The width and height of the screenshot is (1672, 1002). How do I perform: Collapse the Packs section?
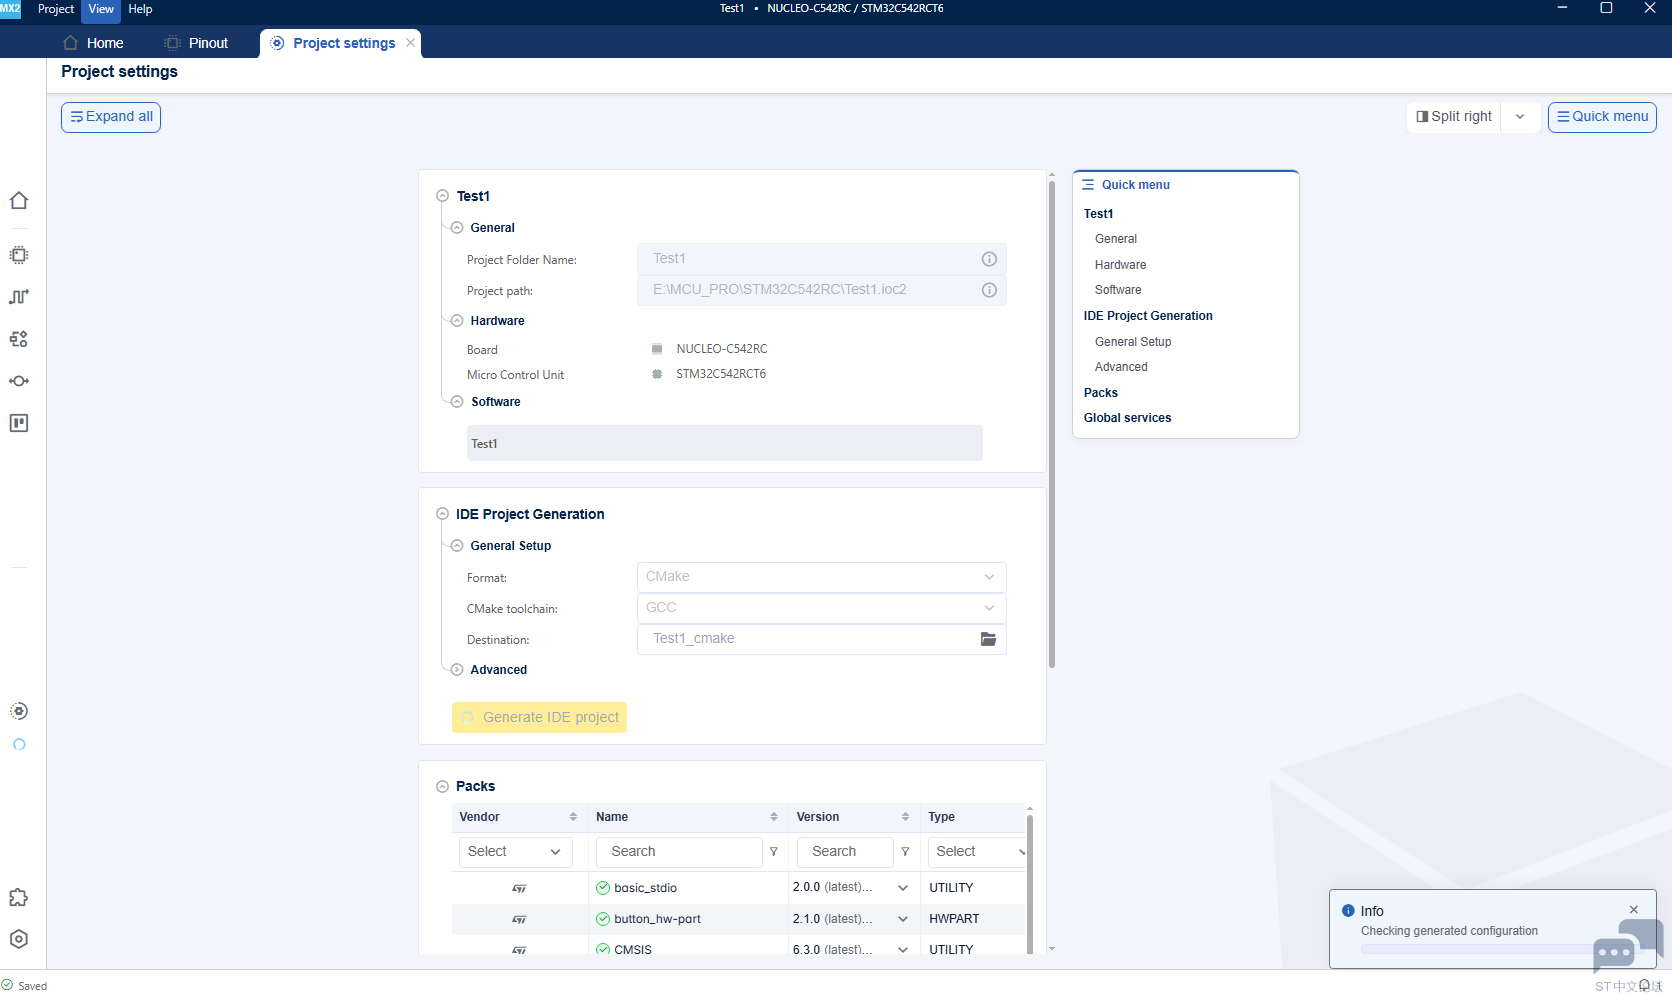442,787
